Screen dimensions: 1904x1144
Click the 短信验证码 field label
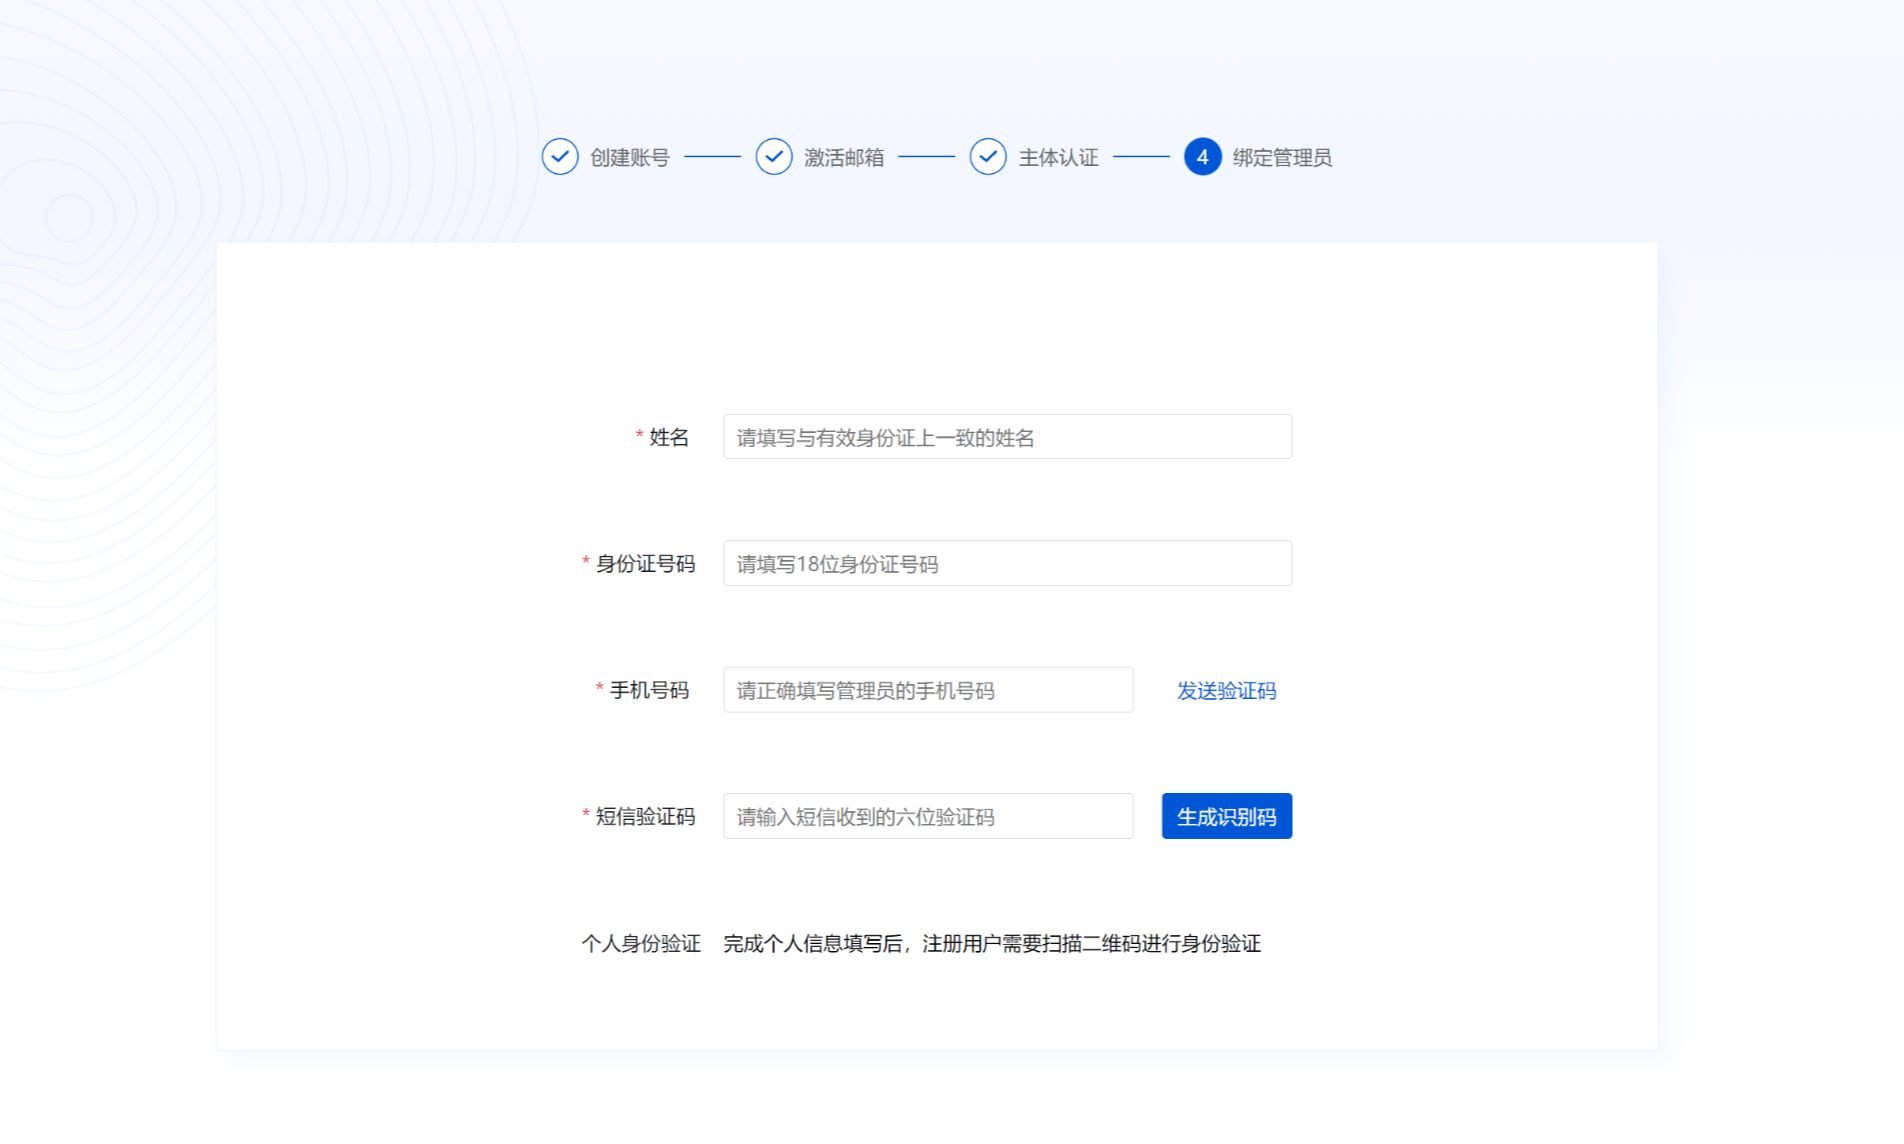click(x=645, y=817)
